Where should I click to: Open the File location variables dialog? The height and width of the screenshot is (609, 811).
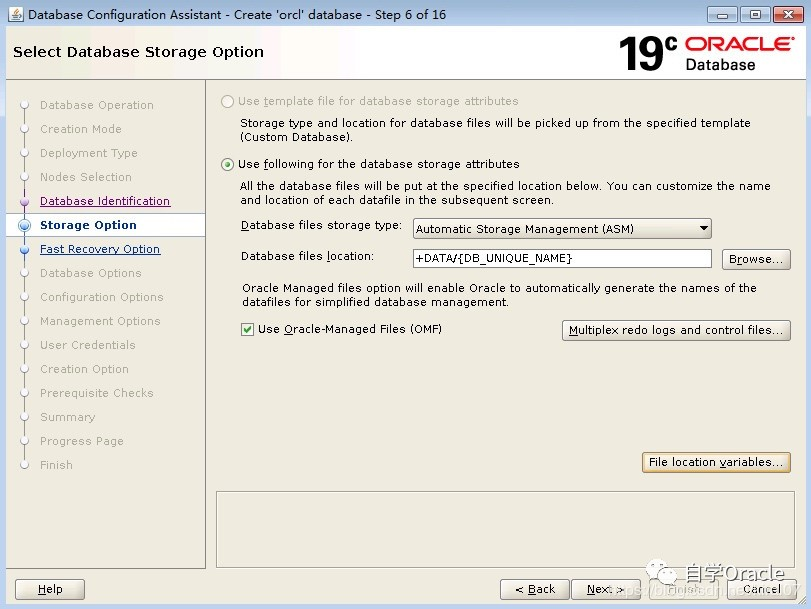[716, 462]
